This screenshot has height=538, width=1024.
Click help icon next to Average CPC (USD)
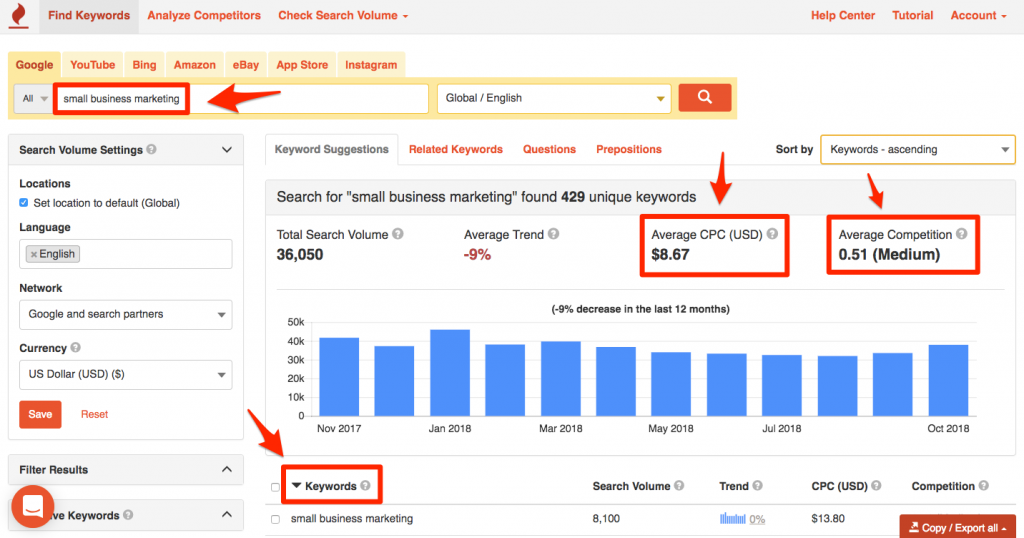tap(772, 234)
